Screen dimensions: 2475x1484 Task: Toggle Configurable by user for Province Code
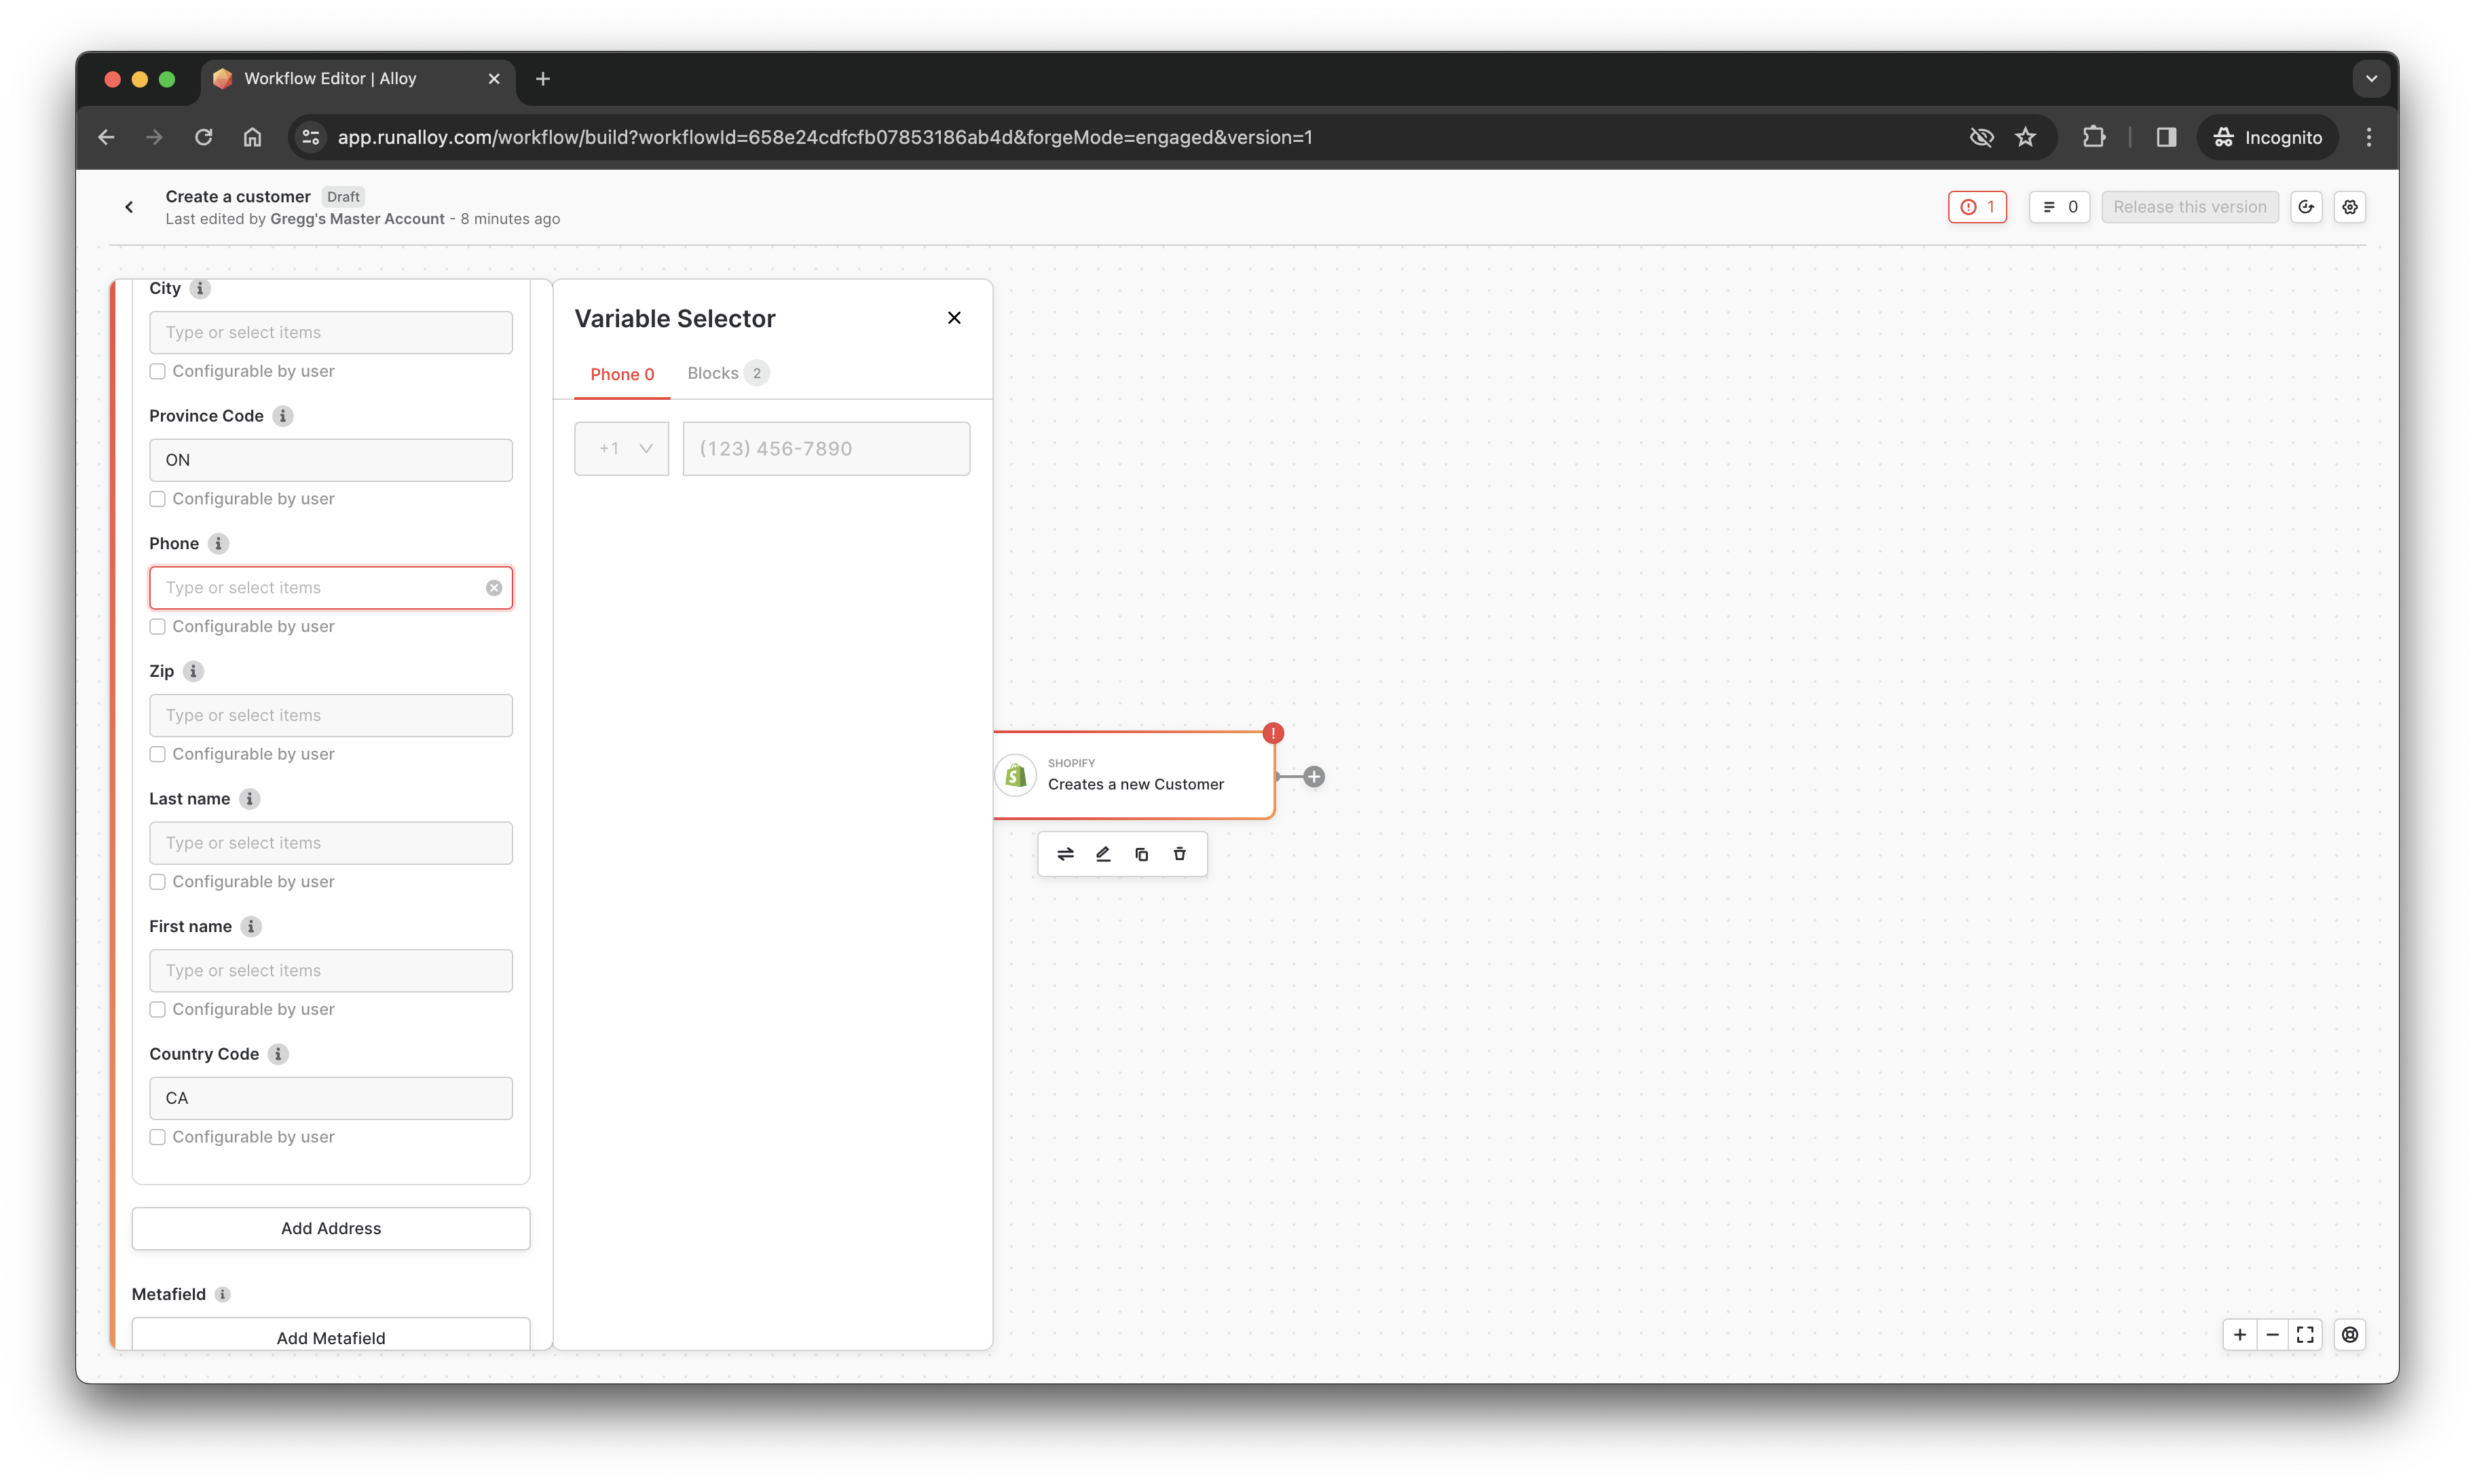click(157, 499)
